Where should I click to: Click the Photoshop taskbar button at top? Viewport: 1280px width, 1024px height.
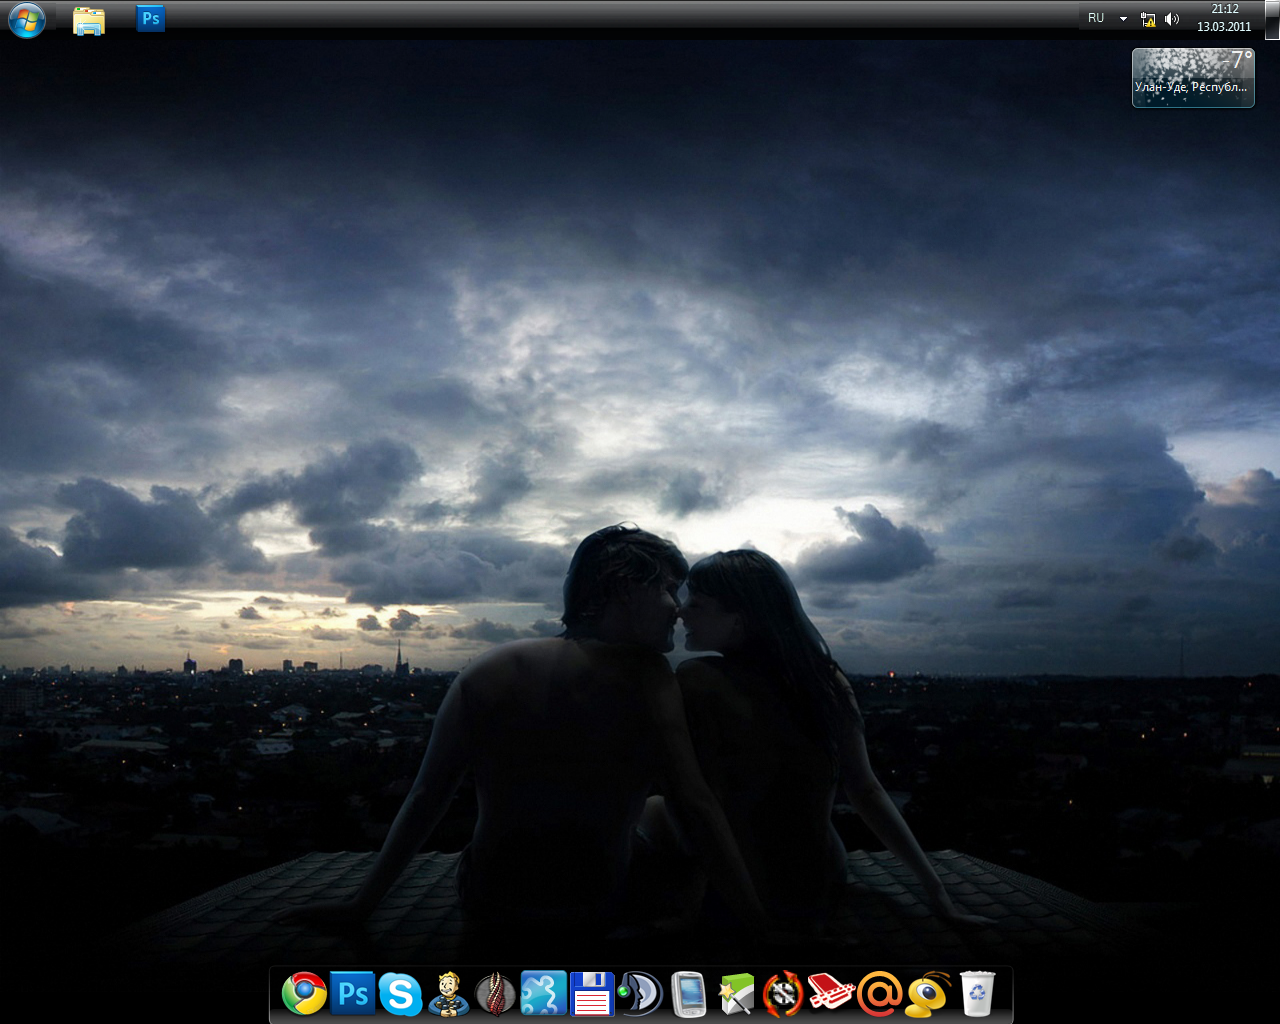(x=151, y=19)
